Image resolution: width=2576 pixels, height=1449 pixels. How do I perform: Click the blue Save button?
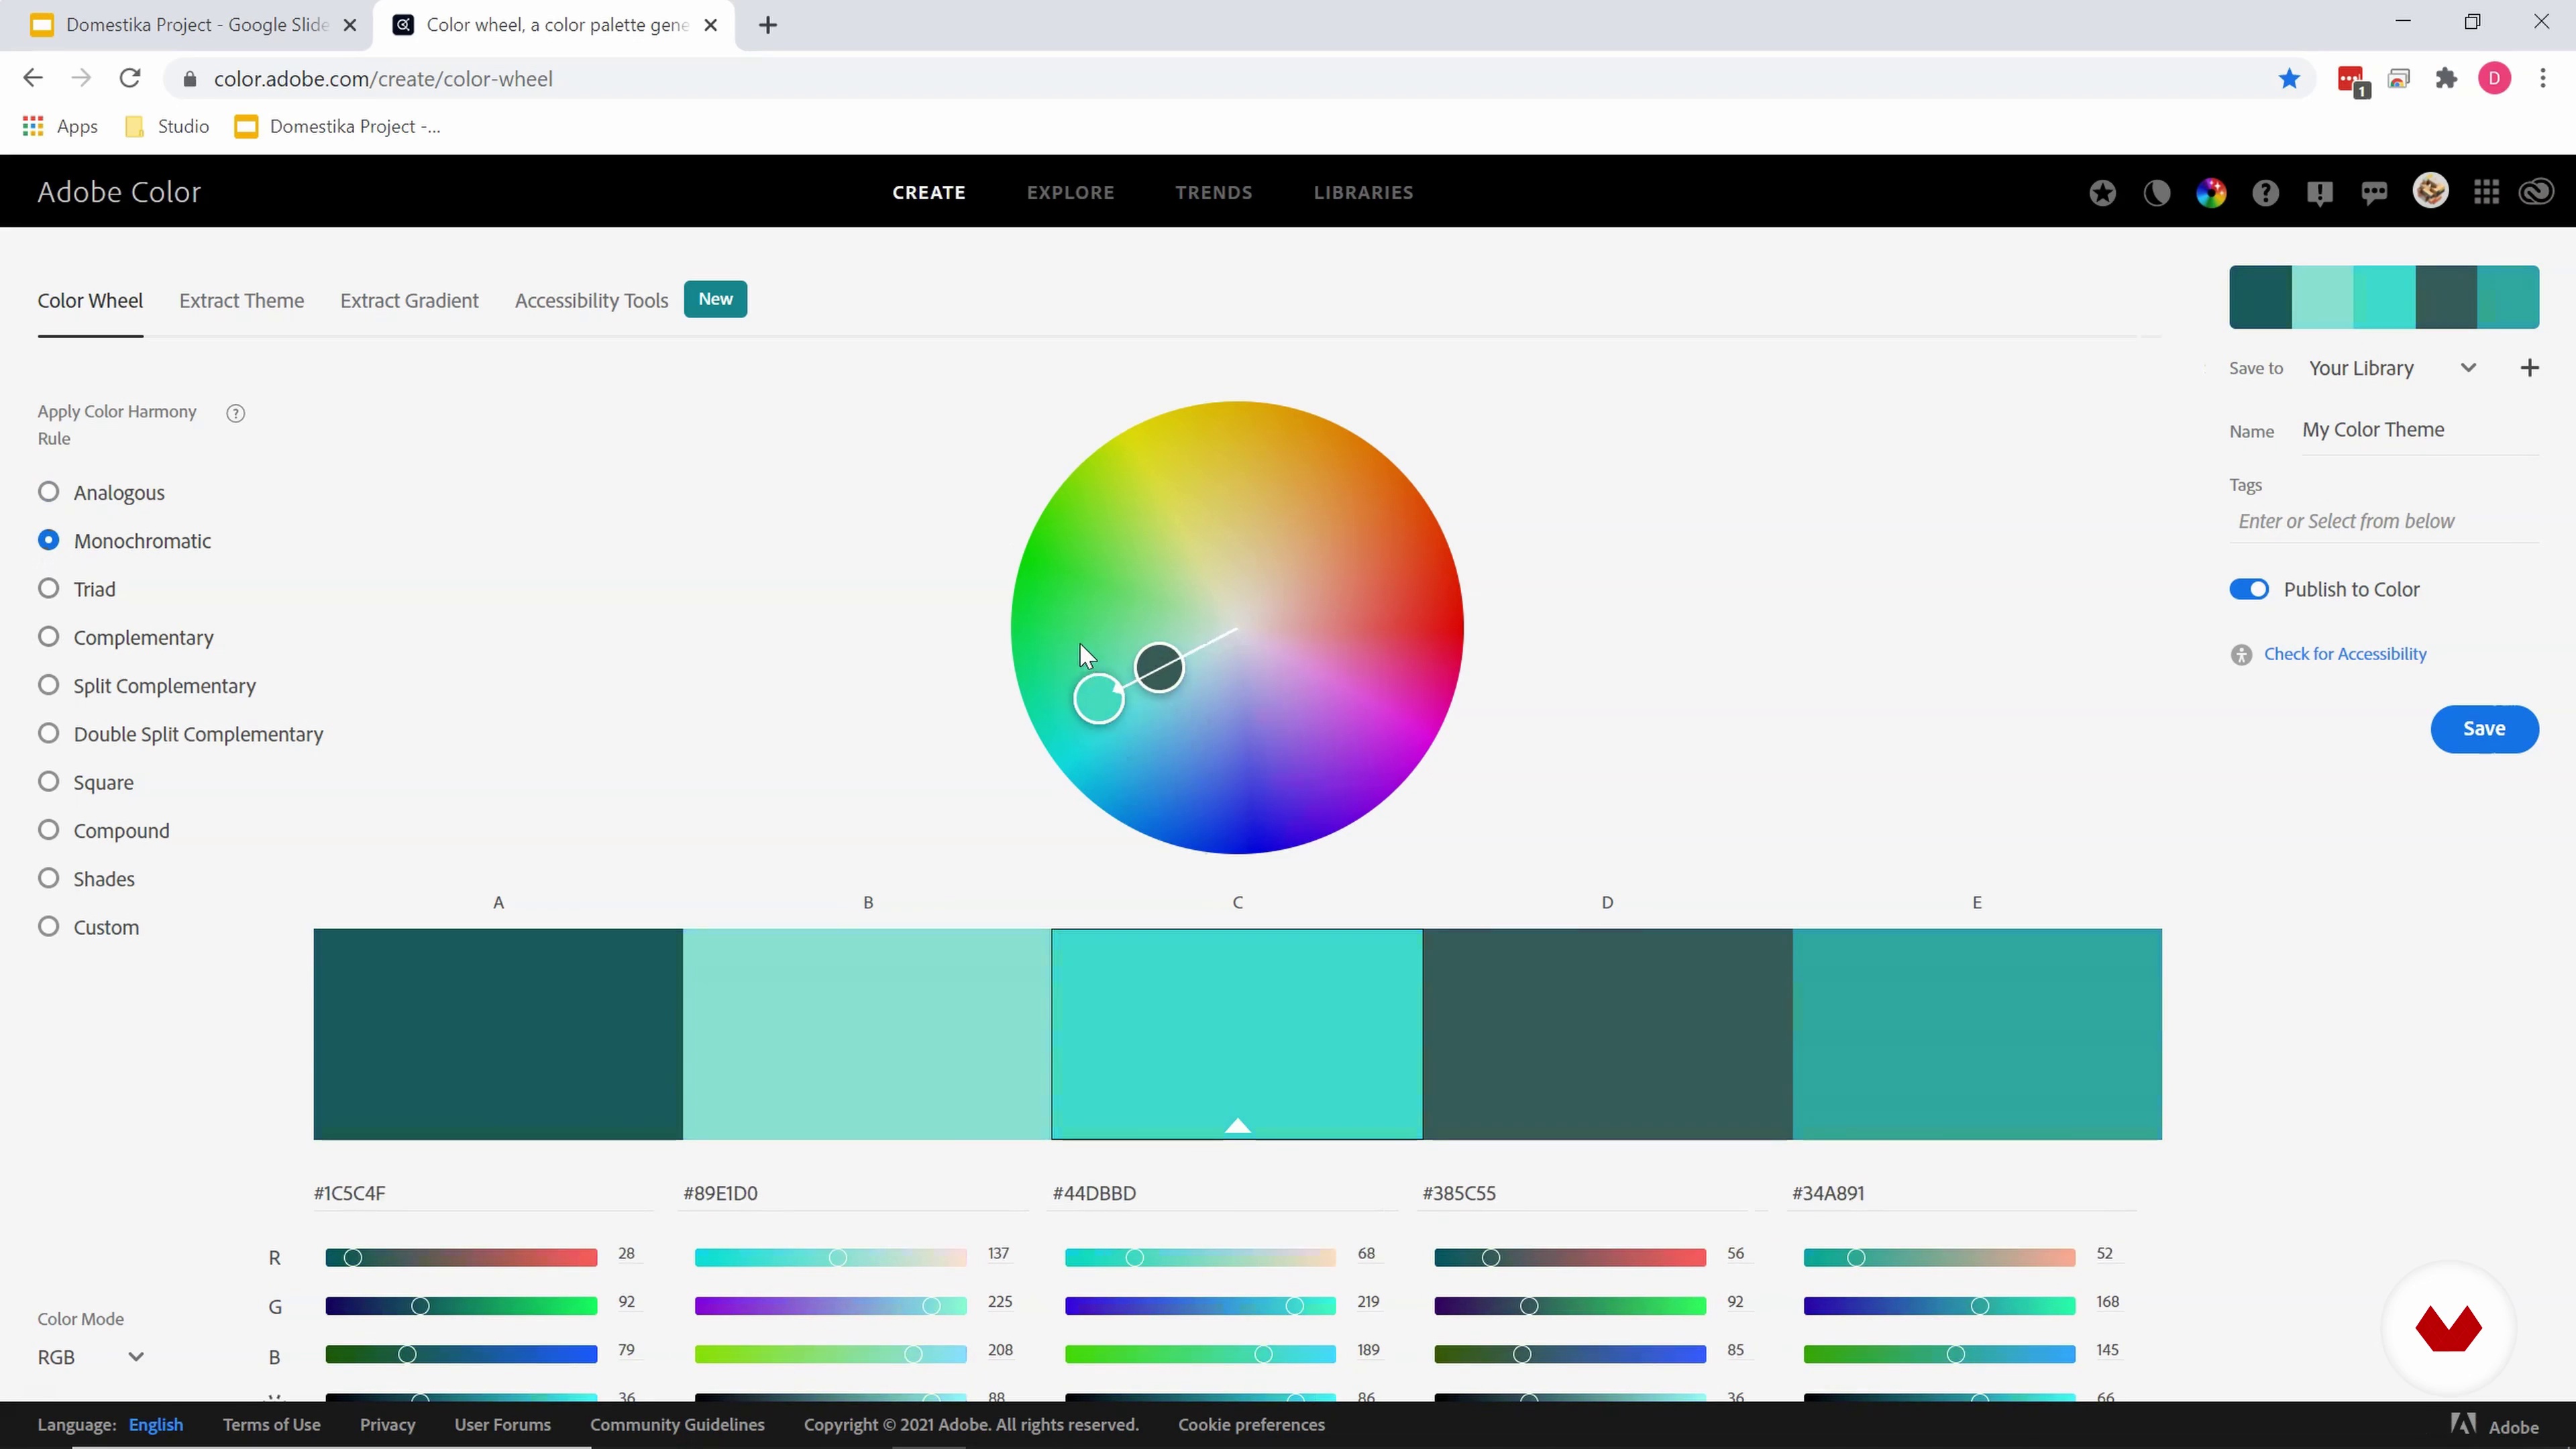point(2484,729)
